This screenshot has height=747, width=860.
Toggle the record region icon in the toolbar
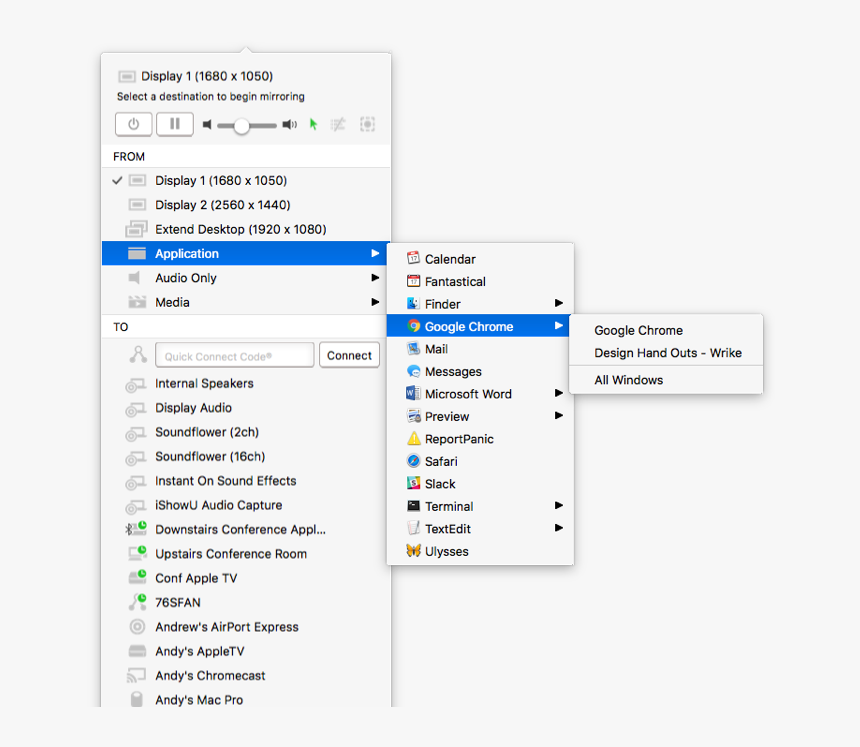click(367, 124)
